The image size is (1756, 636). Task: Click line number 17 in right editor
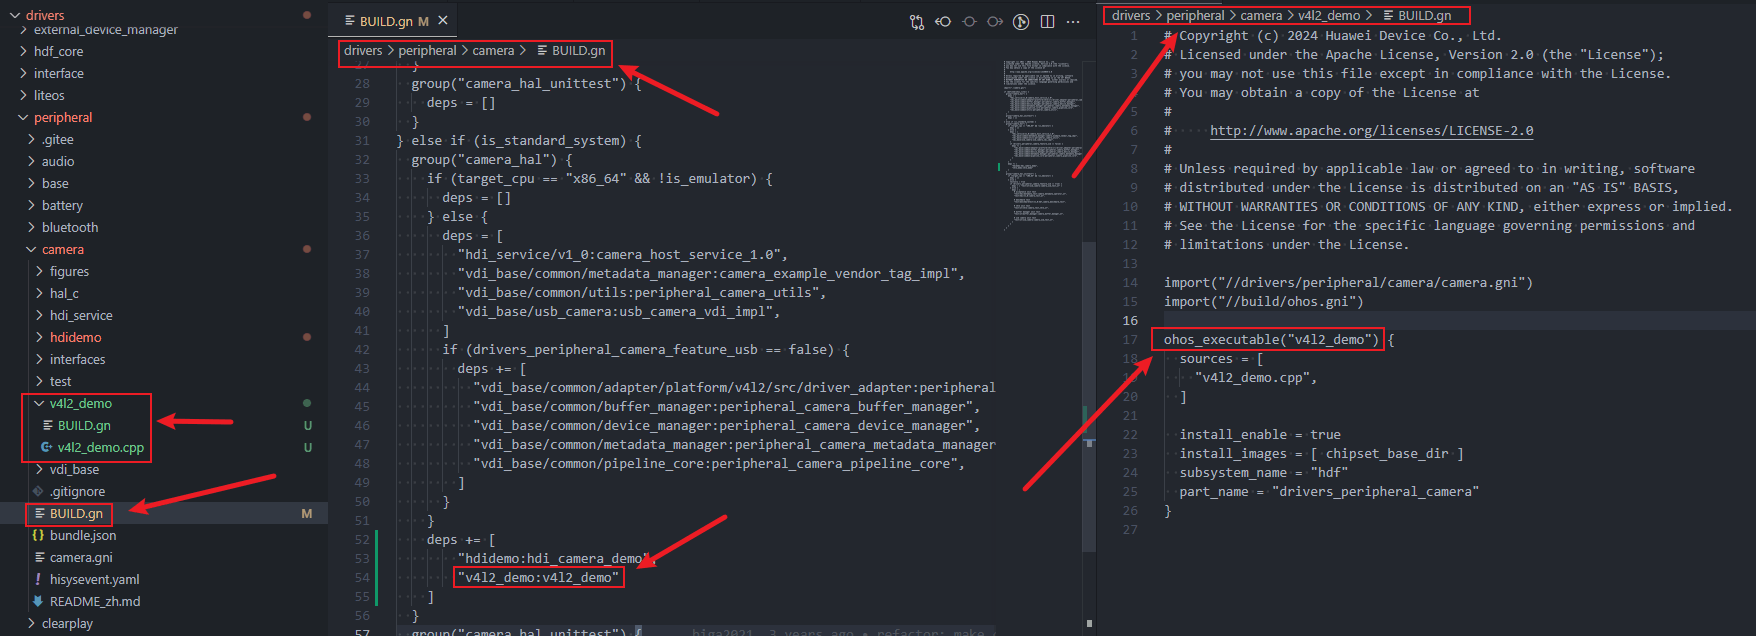(x=1130, y=339)
